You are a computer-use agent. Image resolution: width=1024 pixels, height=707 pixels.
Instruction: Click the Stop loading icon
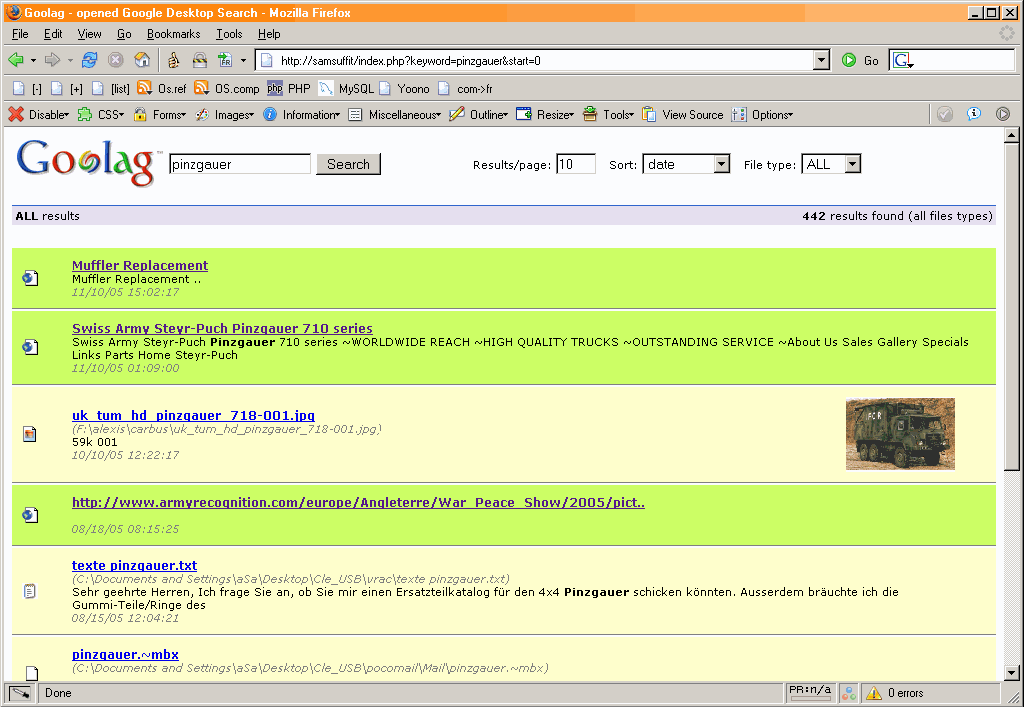(x=116, y=60)
